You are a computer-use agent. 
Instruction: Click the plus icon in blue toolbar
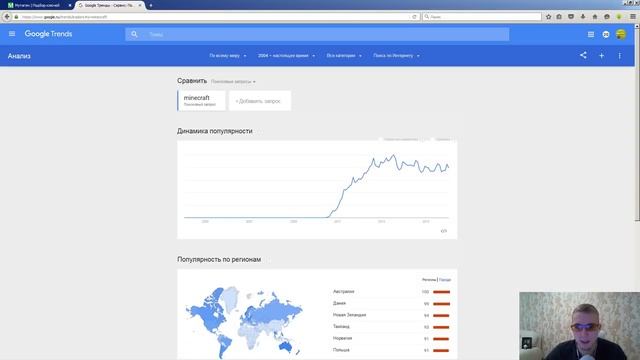602,56
